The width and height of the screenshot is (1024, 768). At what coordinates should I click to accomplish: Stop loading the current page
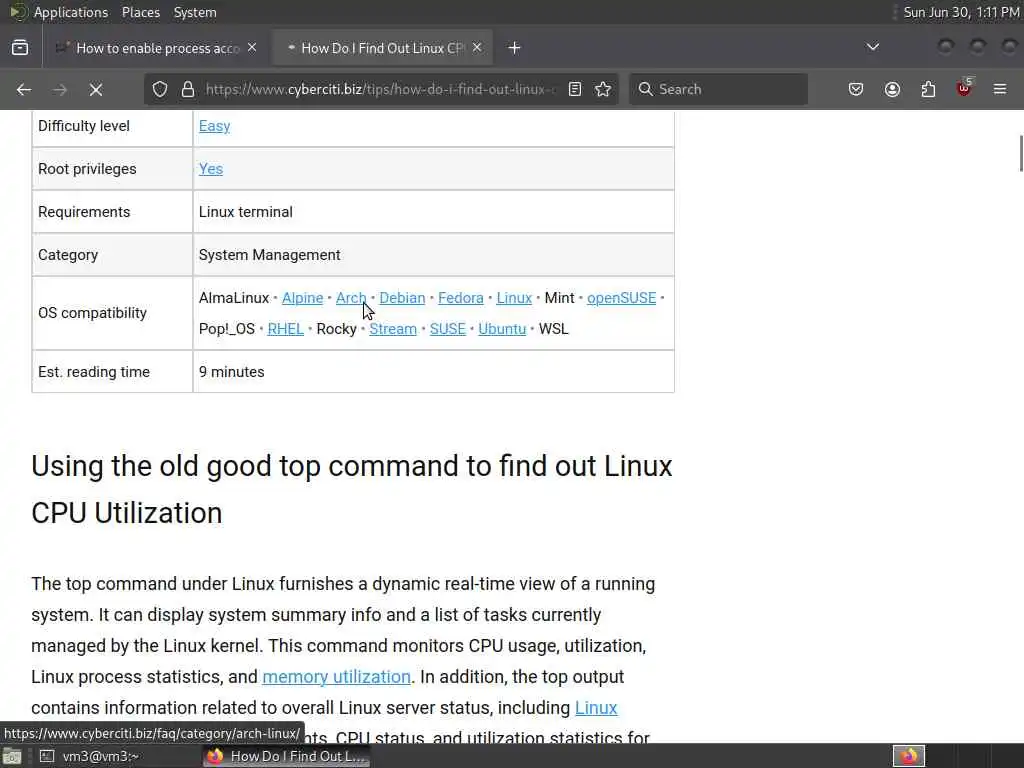96,89
